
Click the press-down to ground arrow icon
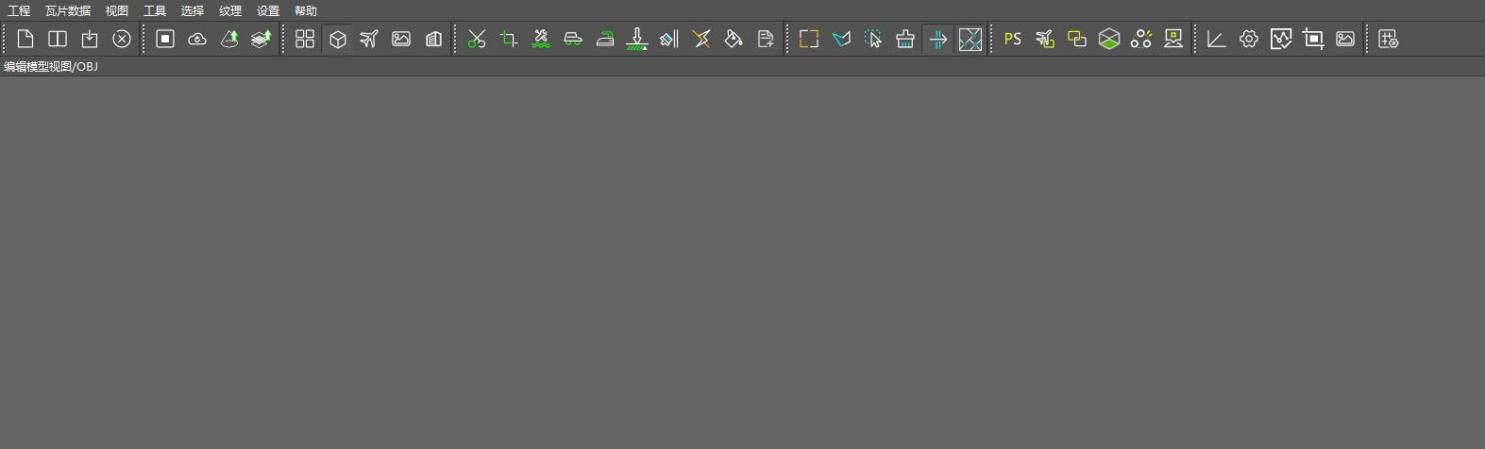(637, 39)
